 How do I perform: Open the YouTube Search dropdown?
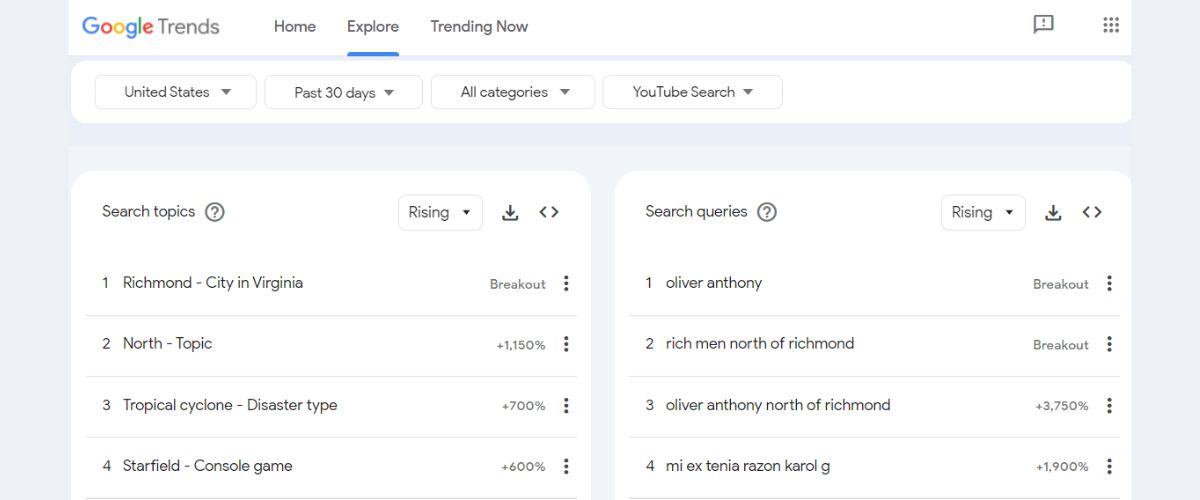pos(692,92)
